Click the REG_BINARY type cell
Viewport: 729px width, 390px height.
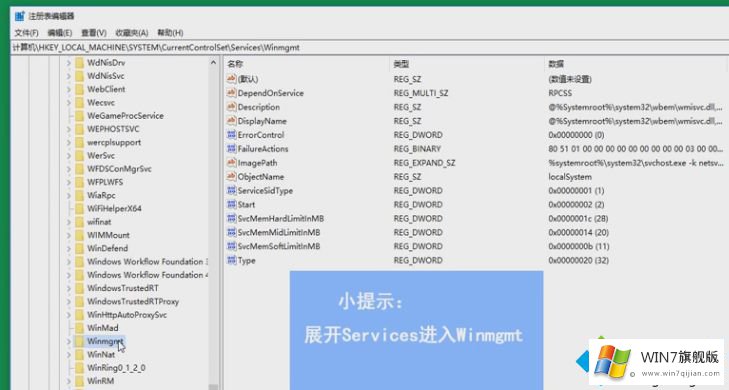417,149
